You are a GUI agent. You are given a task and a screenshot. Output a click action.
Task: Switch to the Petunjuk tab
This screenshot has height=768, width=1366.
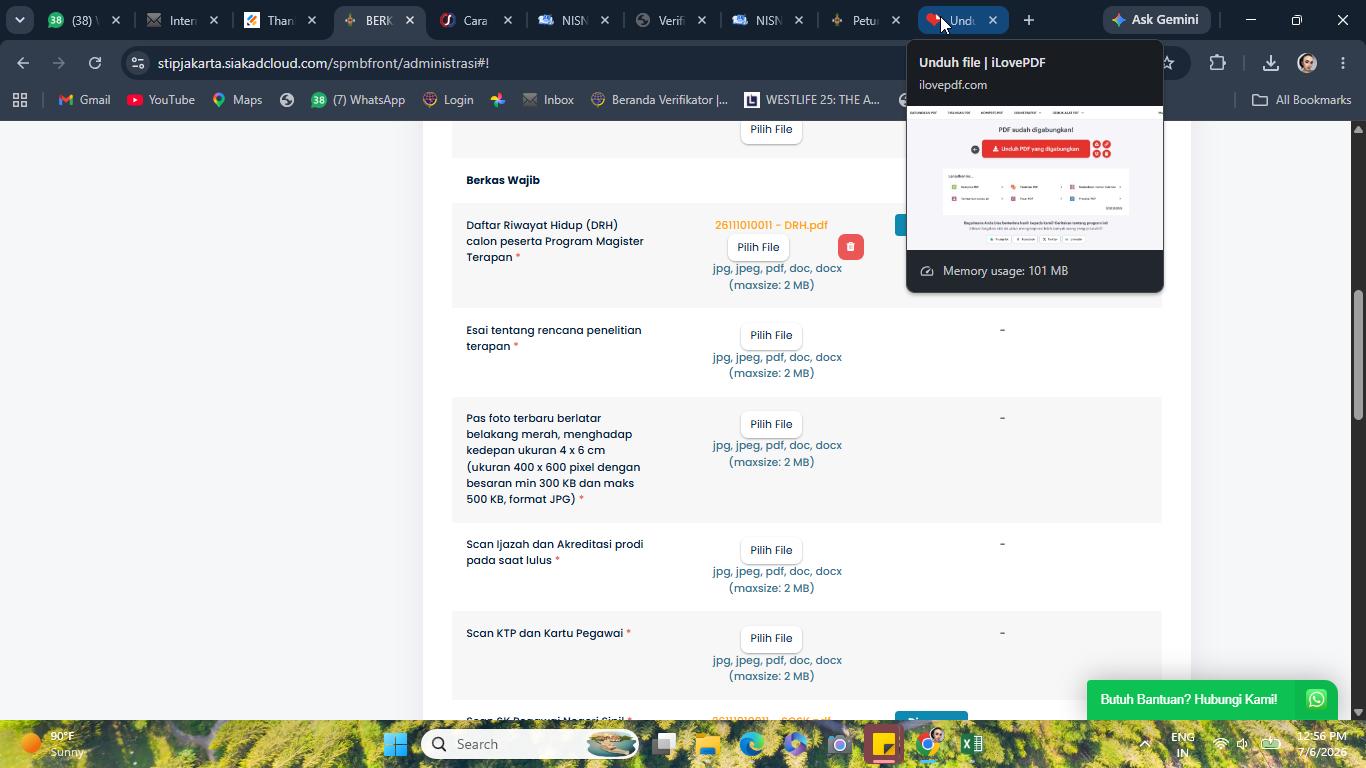864,20
